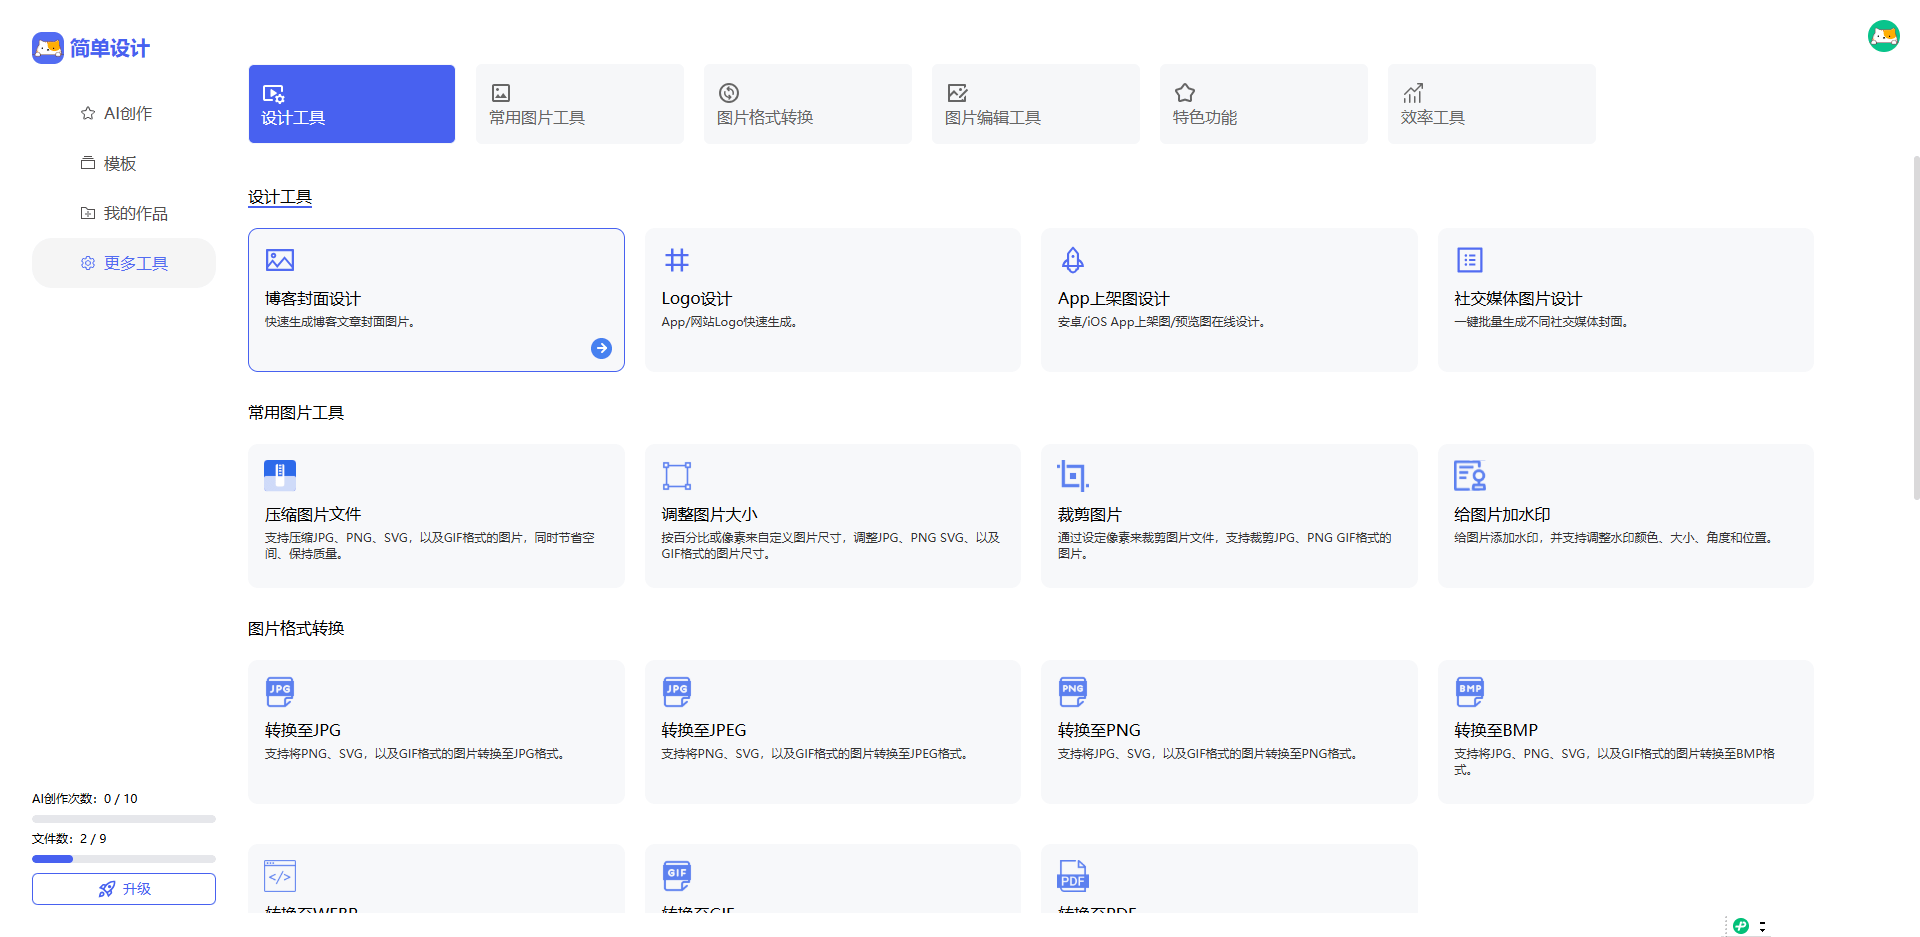Select 更多工具 in the sidebar

coord(124,263)
